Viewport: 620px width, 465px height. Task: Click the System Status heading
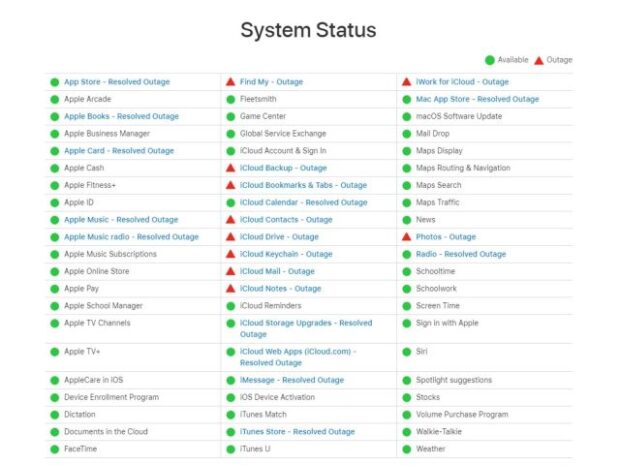308,30
